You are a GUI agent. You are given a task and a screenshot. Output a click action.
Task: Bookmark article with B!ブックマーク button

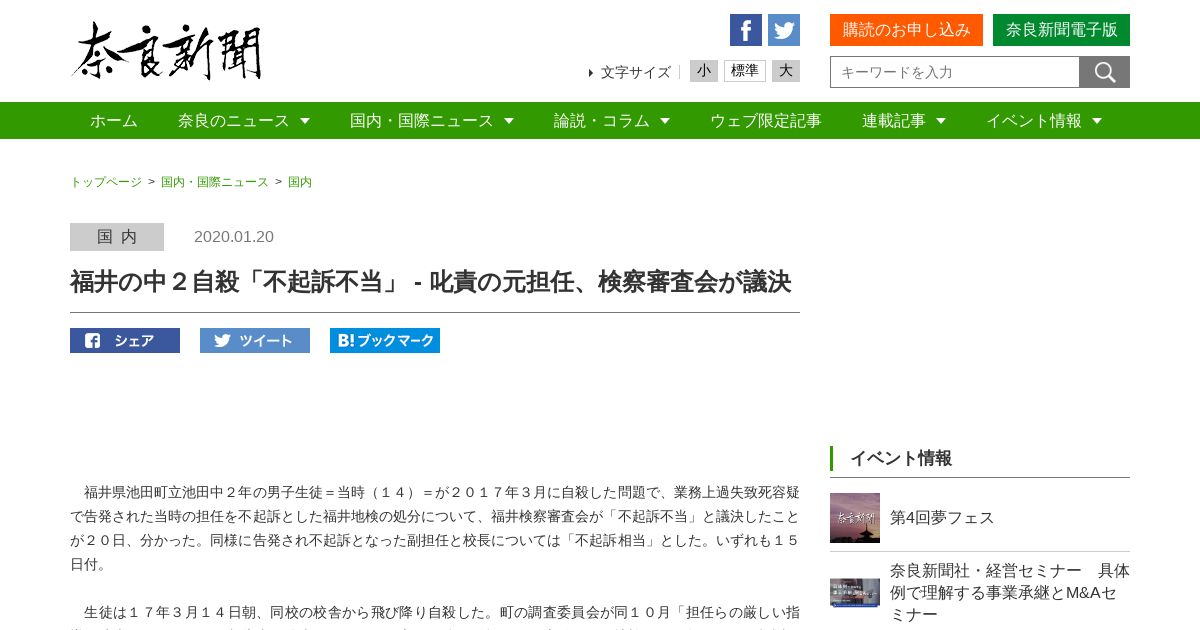tap(385, 340)
